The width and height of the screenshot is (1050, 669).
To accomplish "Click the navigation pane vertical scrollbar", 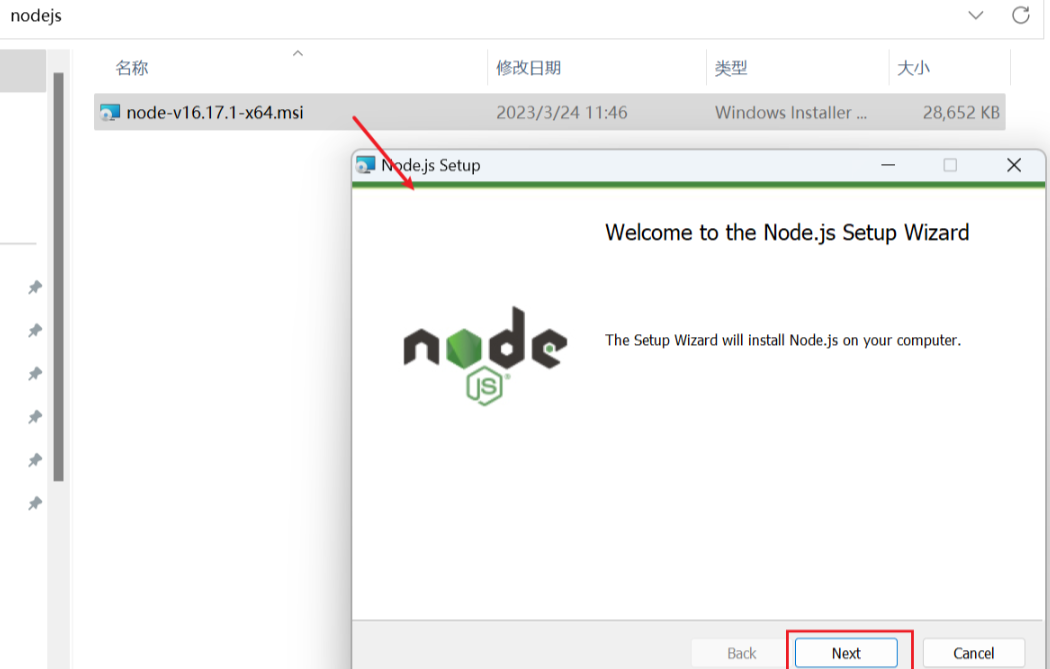I will [58, 277].
